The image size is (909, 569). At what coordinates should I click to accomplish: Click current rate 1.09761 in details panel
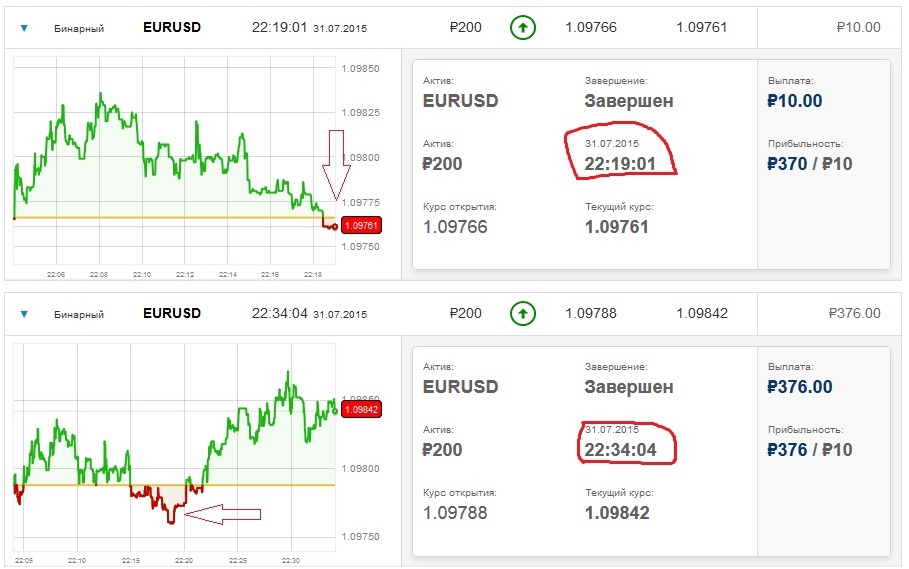pos(616,227)
